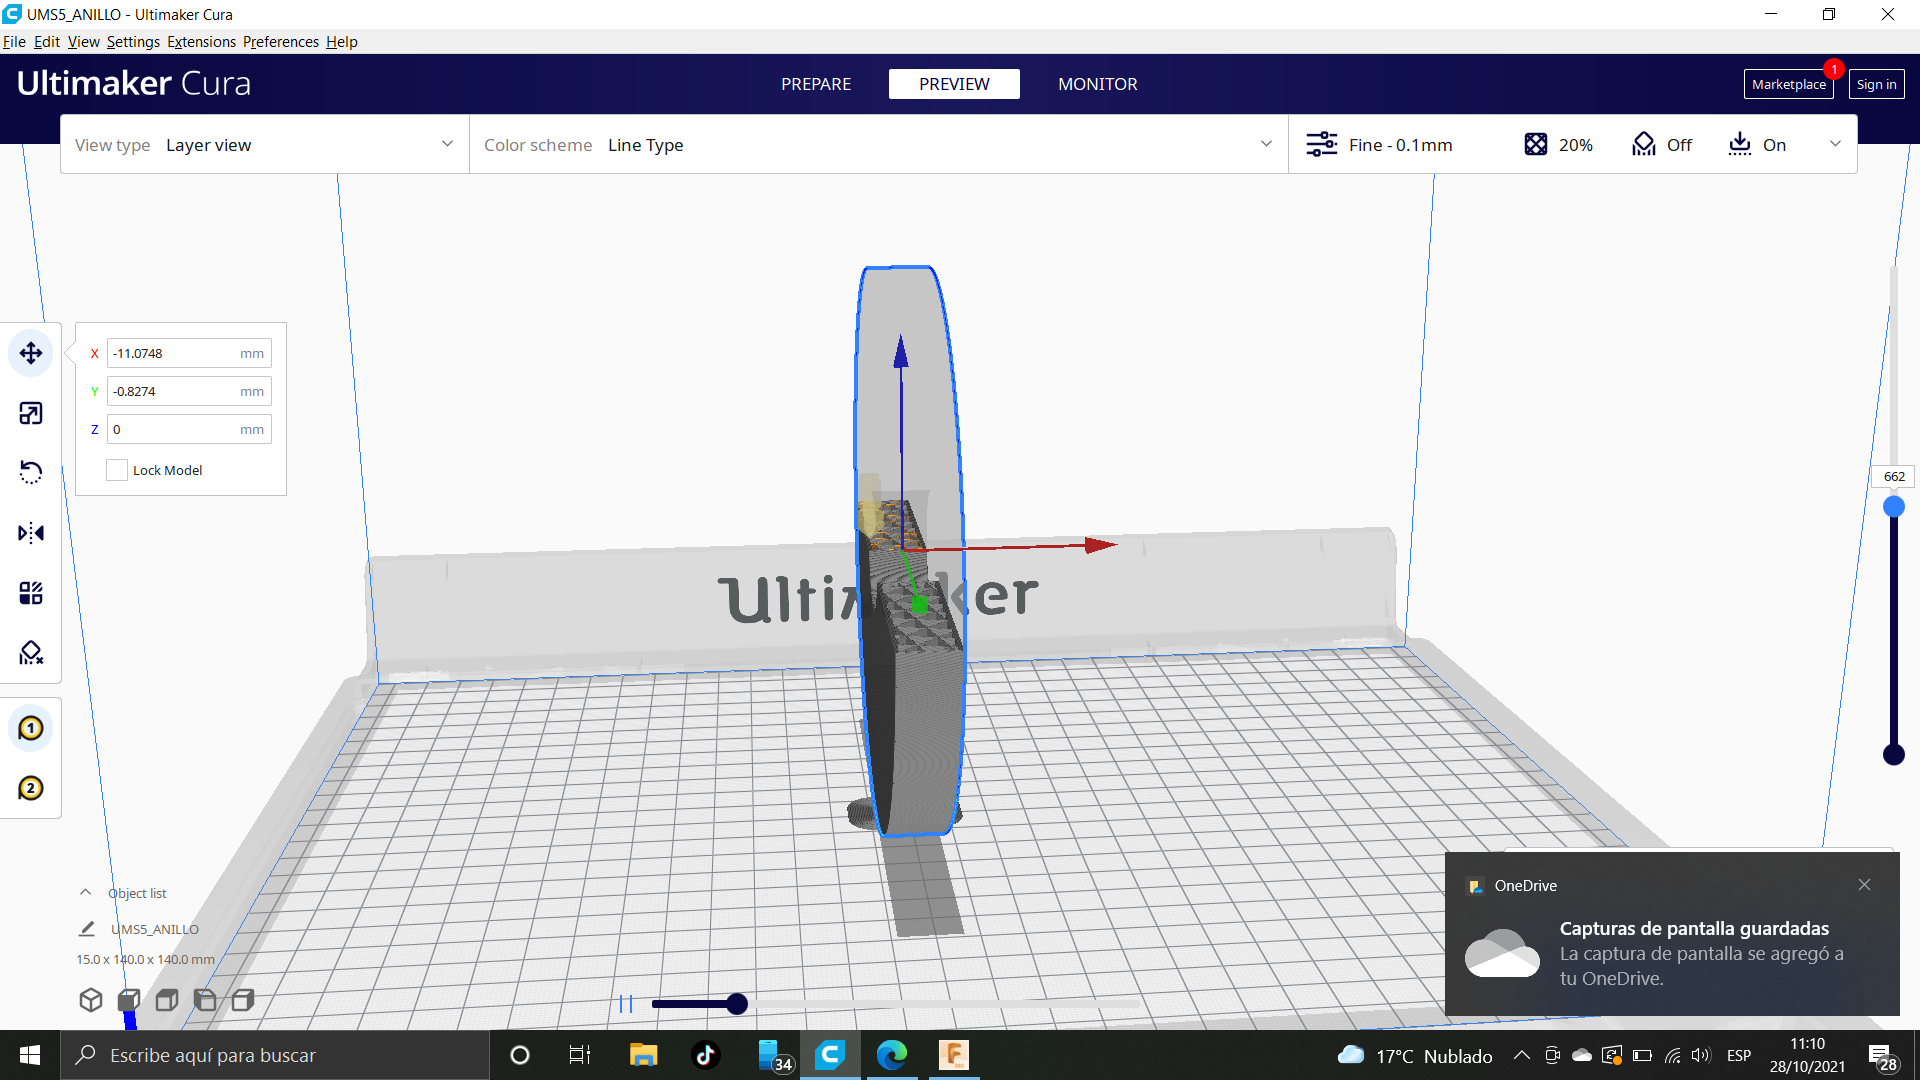Select the Move tool icon
This screenshot has width=1920, height=1080.
point(31,353)
